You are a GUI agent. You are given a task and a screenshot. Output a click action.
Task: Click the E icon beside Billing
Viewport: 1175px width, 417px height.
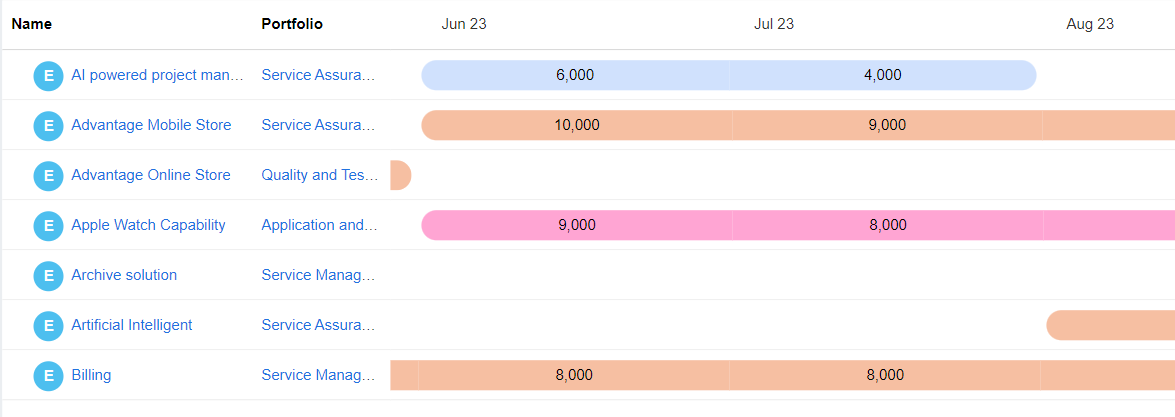tap(48, 375)
